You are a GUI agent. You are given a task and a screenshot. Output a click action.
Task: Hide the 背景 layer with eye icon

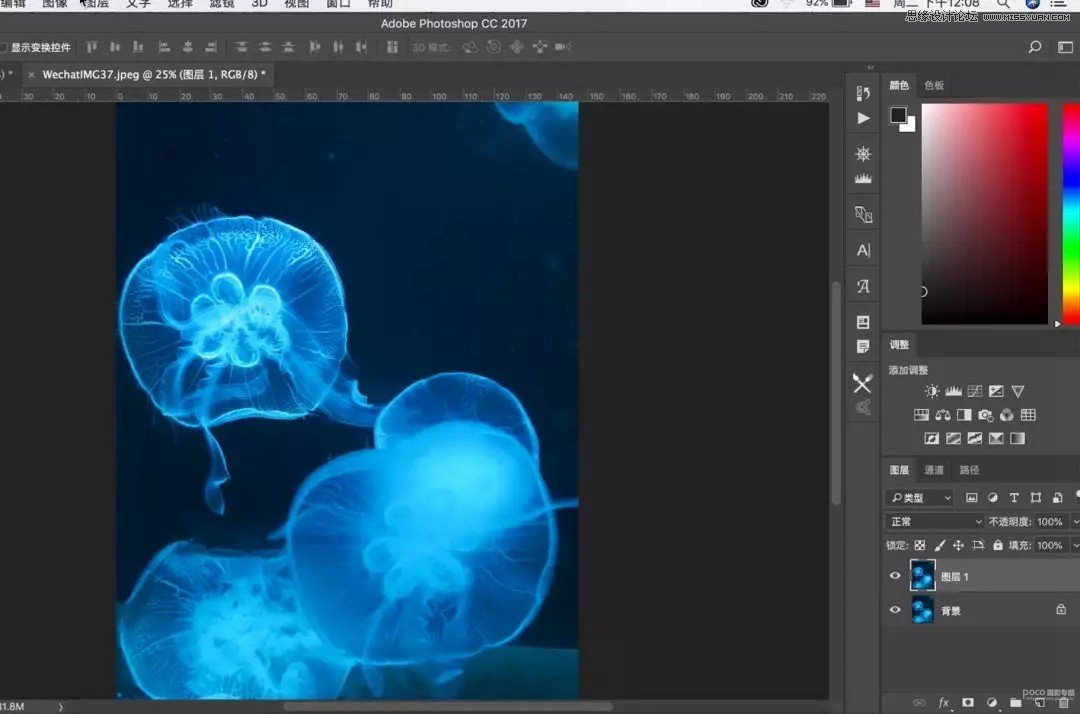(x=895, y=610)
